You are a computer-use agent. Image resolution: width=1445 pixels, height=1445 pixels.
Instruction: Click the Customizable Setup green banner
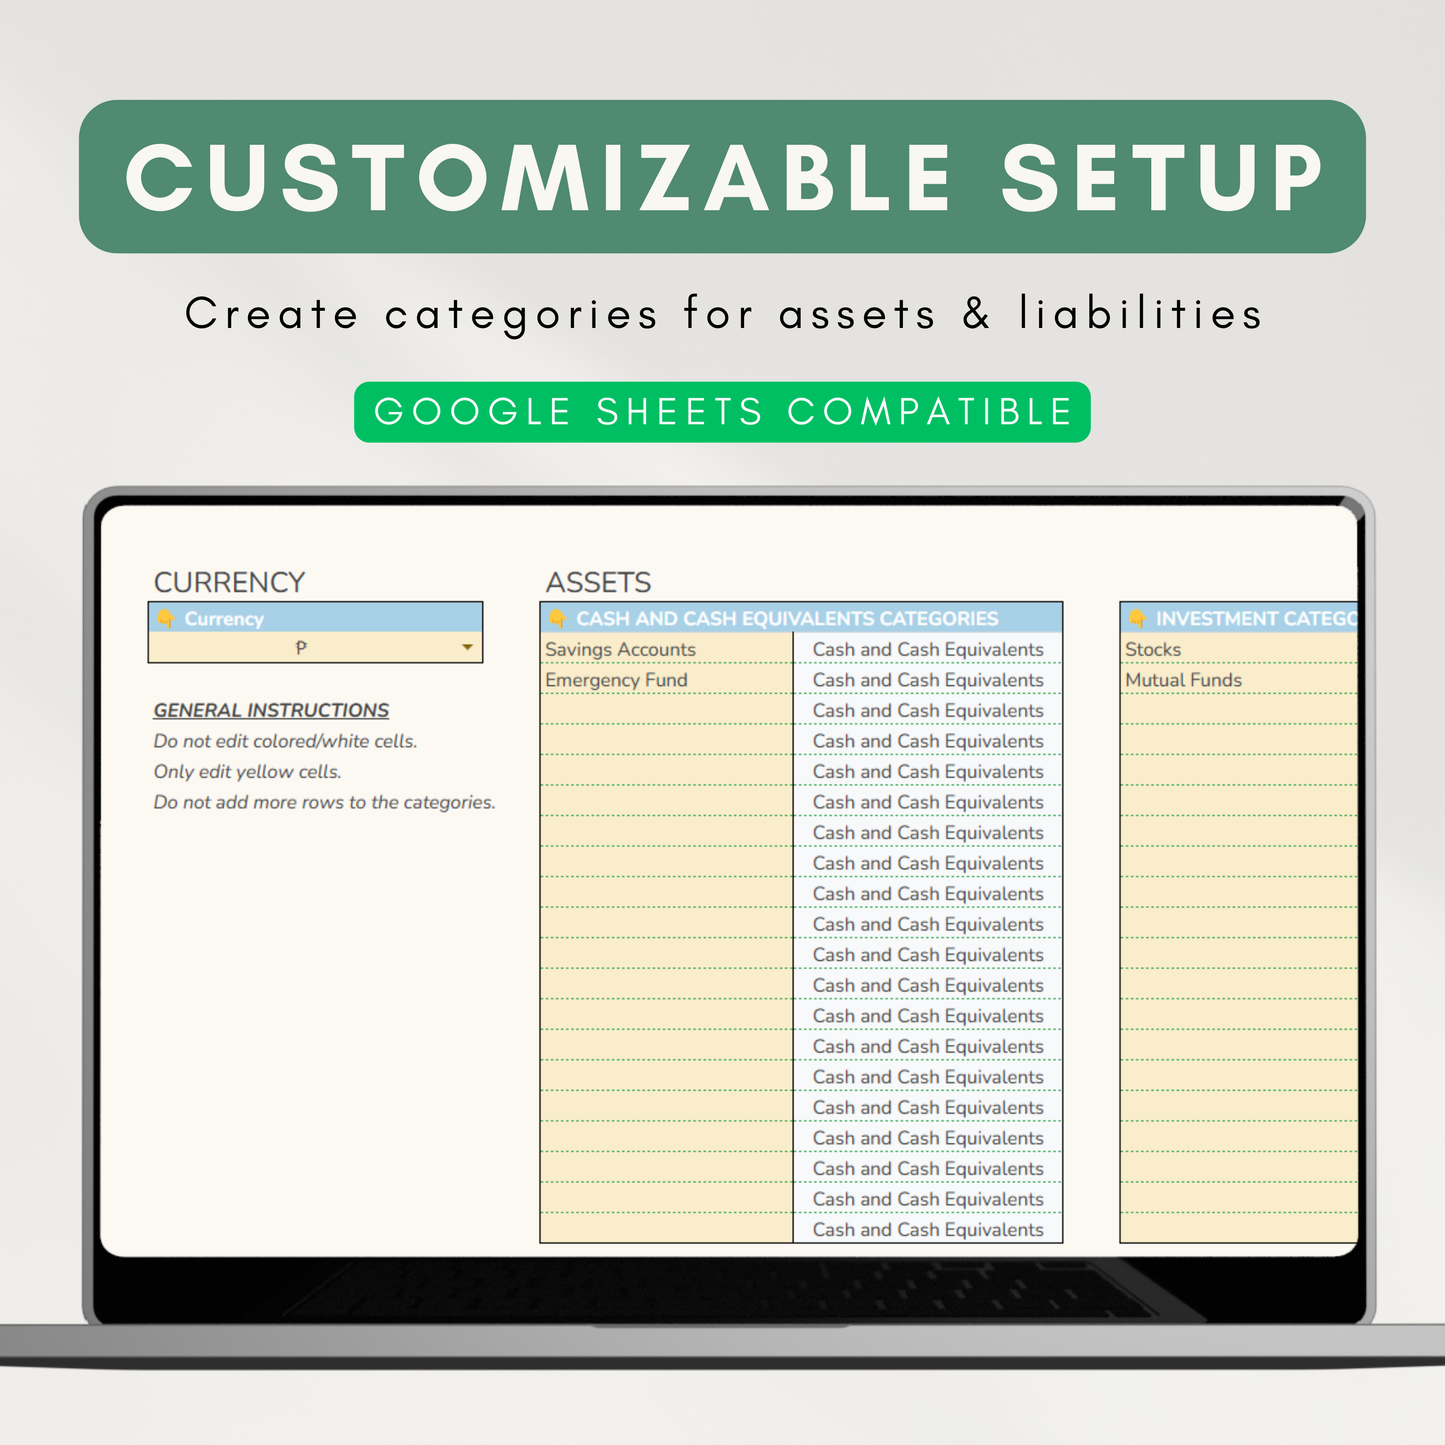(722, 177)
